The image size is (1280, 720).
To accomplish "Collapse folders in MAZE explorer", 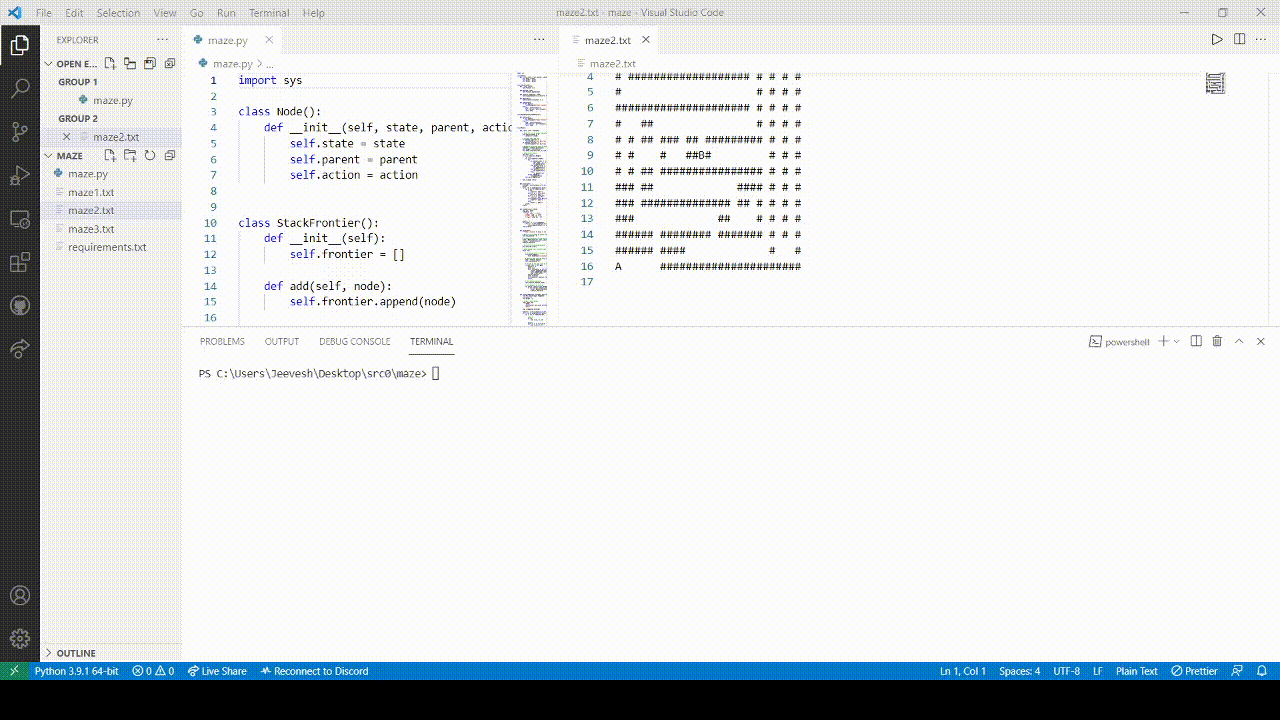I will click(170, 155).
